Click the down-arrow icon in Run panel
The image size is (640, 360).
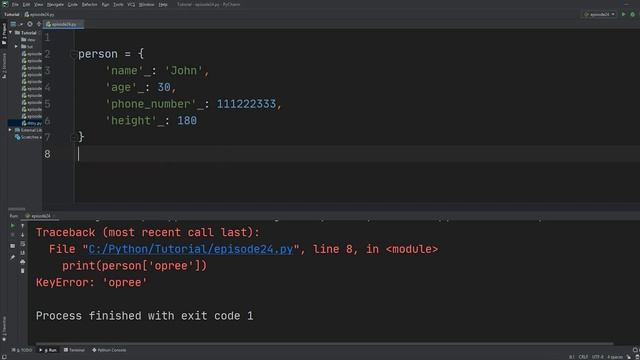click(x=22, y=235)
